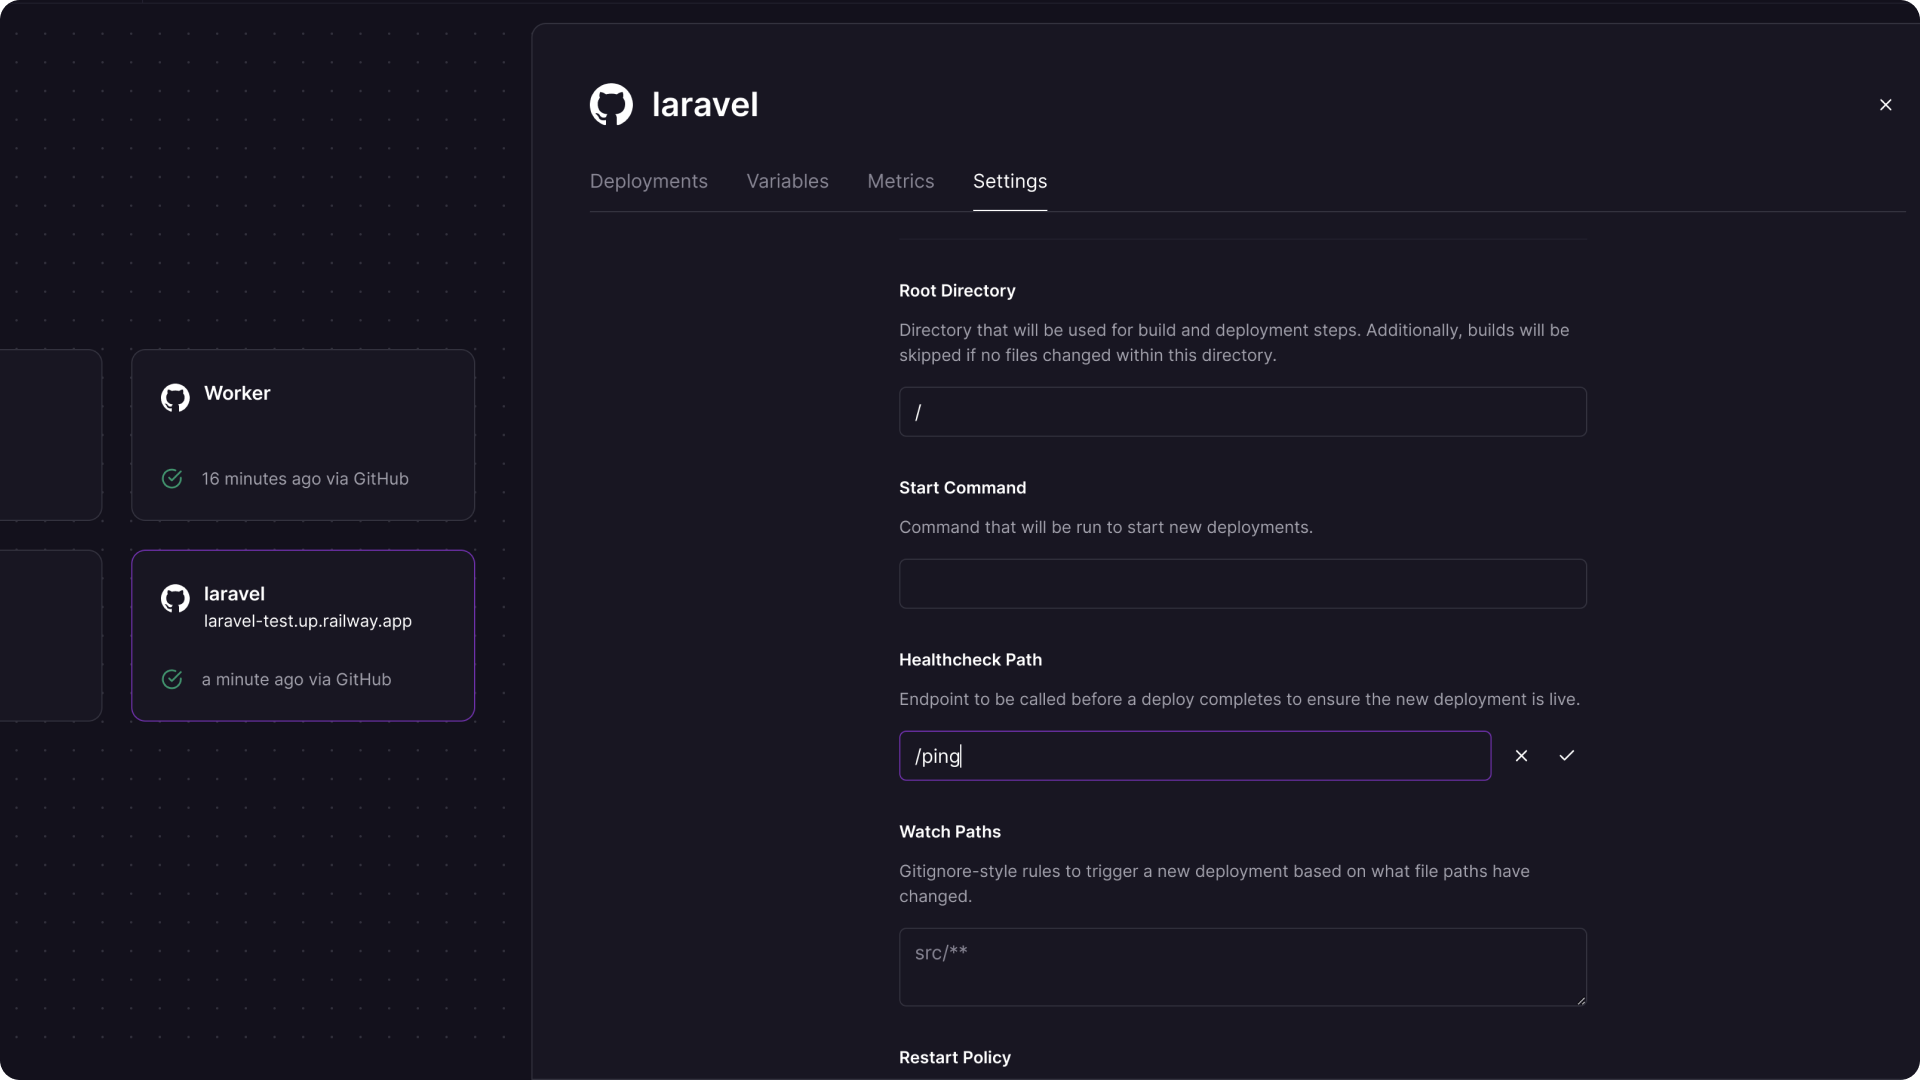Click the success check icon on laravel card
Image resolution: width=1920 pixels, height=1080 pixels.
pyautogui.click(x=172, y=680)
